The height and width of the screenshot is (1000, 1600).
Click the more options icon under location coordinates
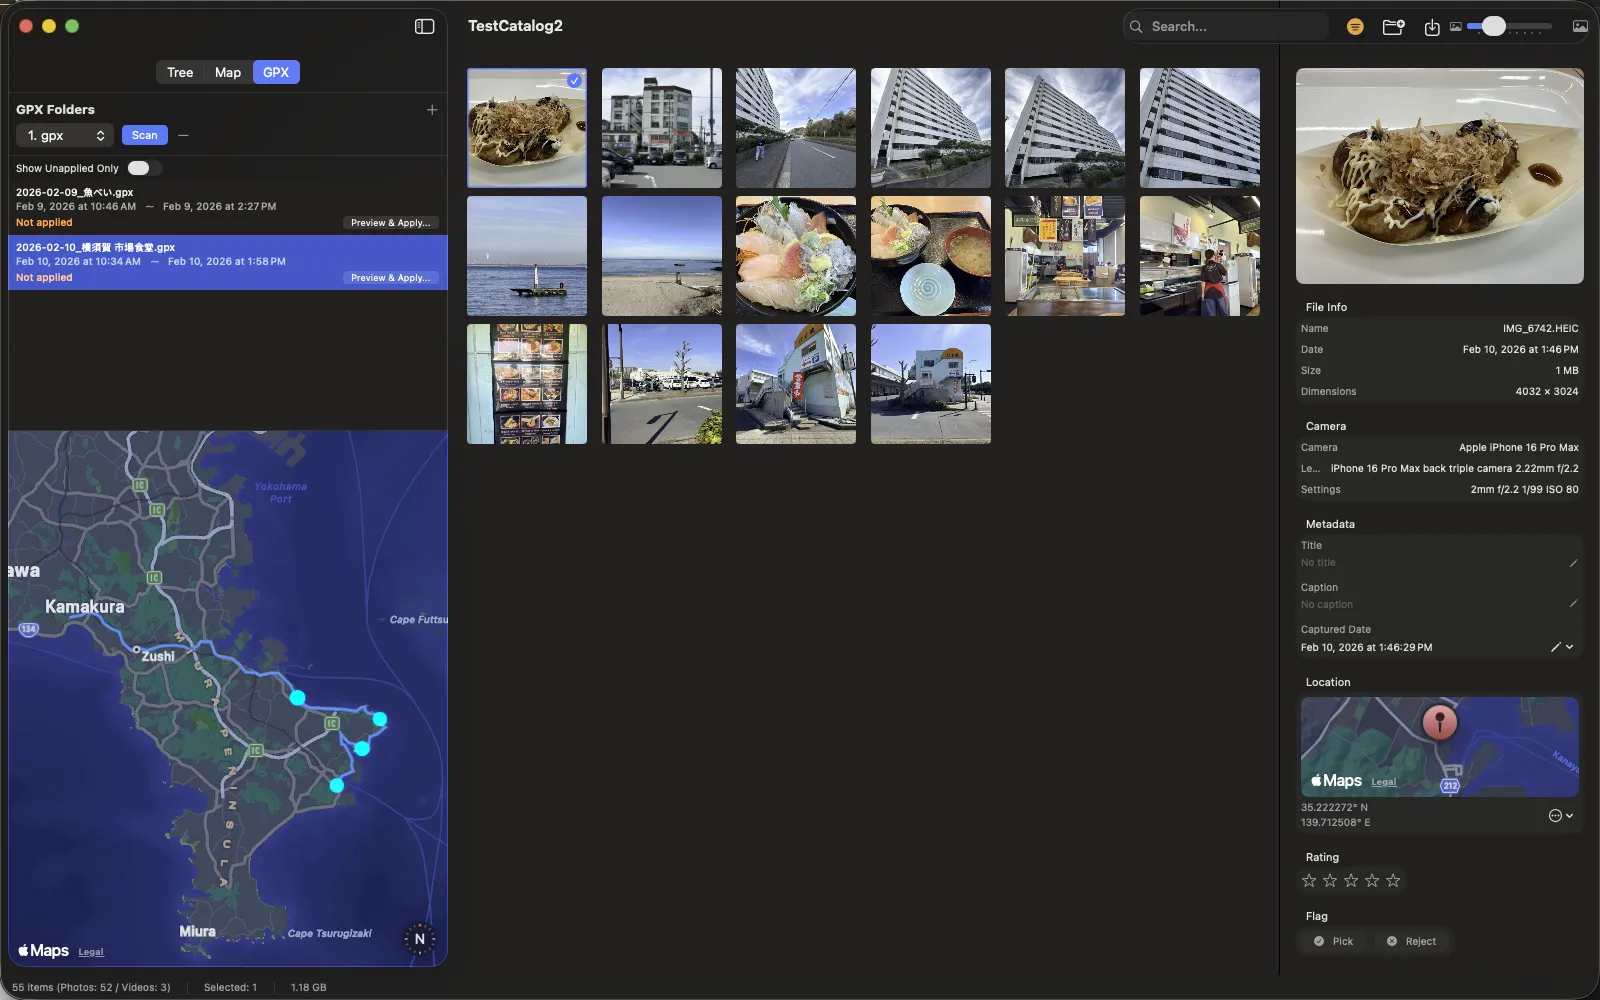pyautogui.click(x=1554, y=816)
